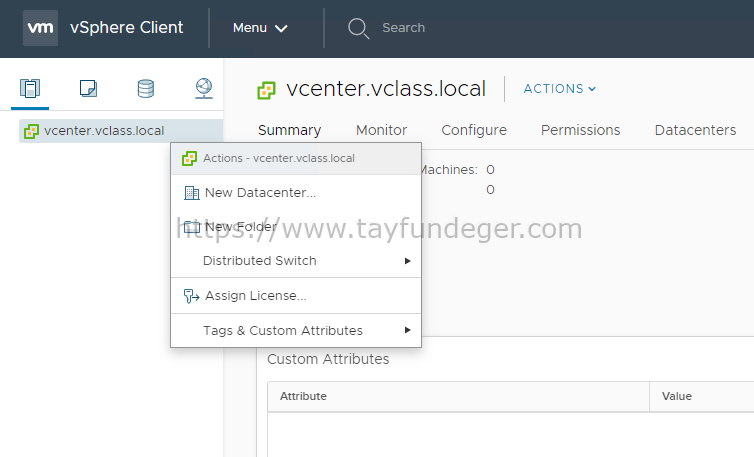Choose New Folder from context menu
The width and height of the screenshot is (754, 457).
(x=296, y=227)
